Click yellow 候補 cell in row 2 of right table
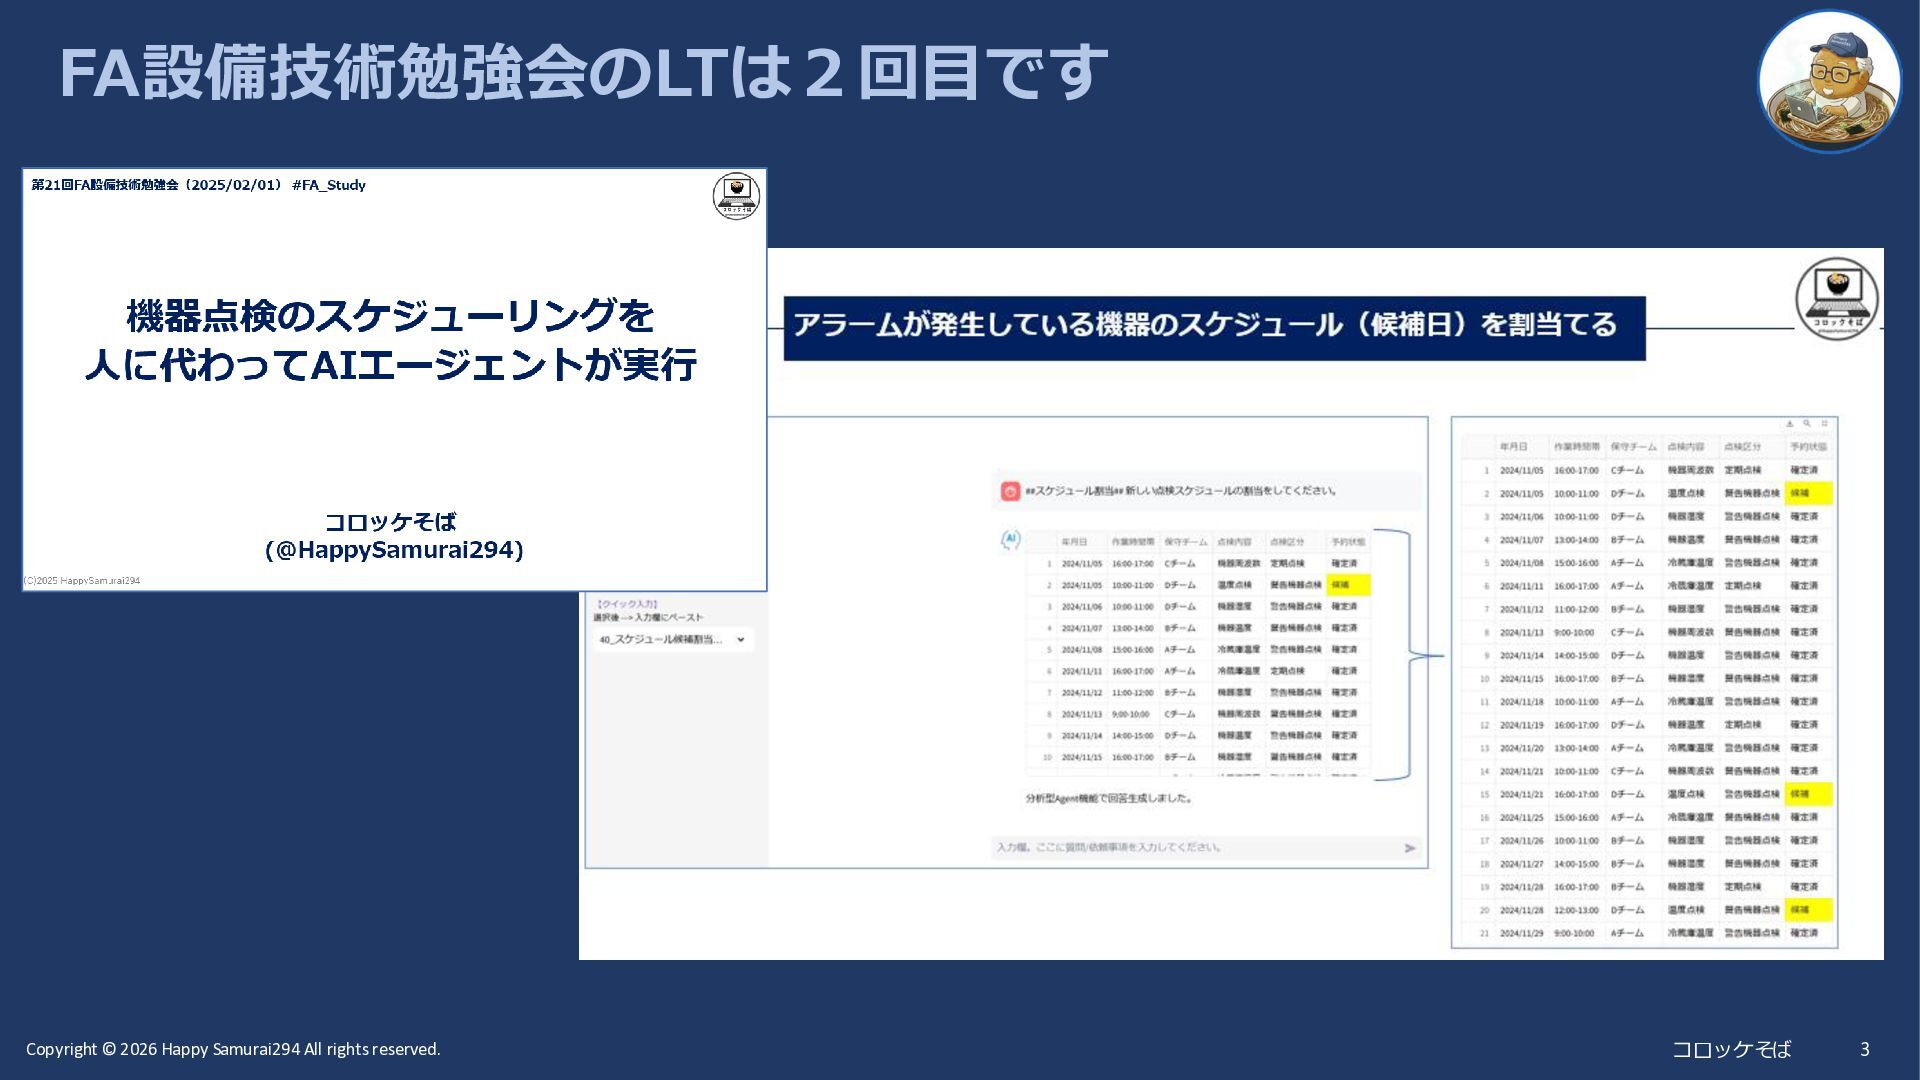 [x=1808, y=493]
